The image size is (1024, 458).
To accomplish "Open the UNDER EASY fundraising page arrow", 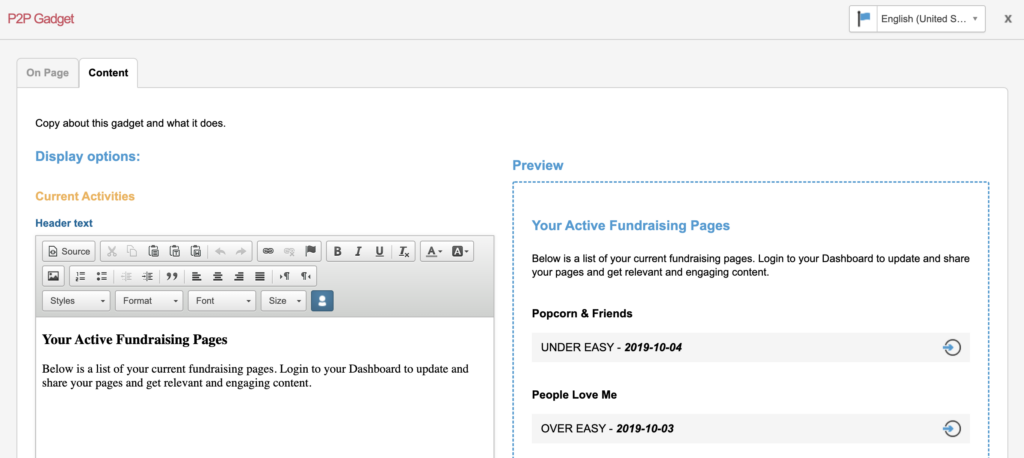I will click(951, 347).
